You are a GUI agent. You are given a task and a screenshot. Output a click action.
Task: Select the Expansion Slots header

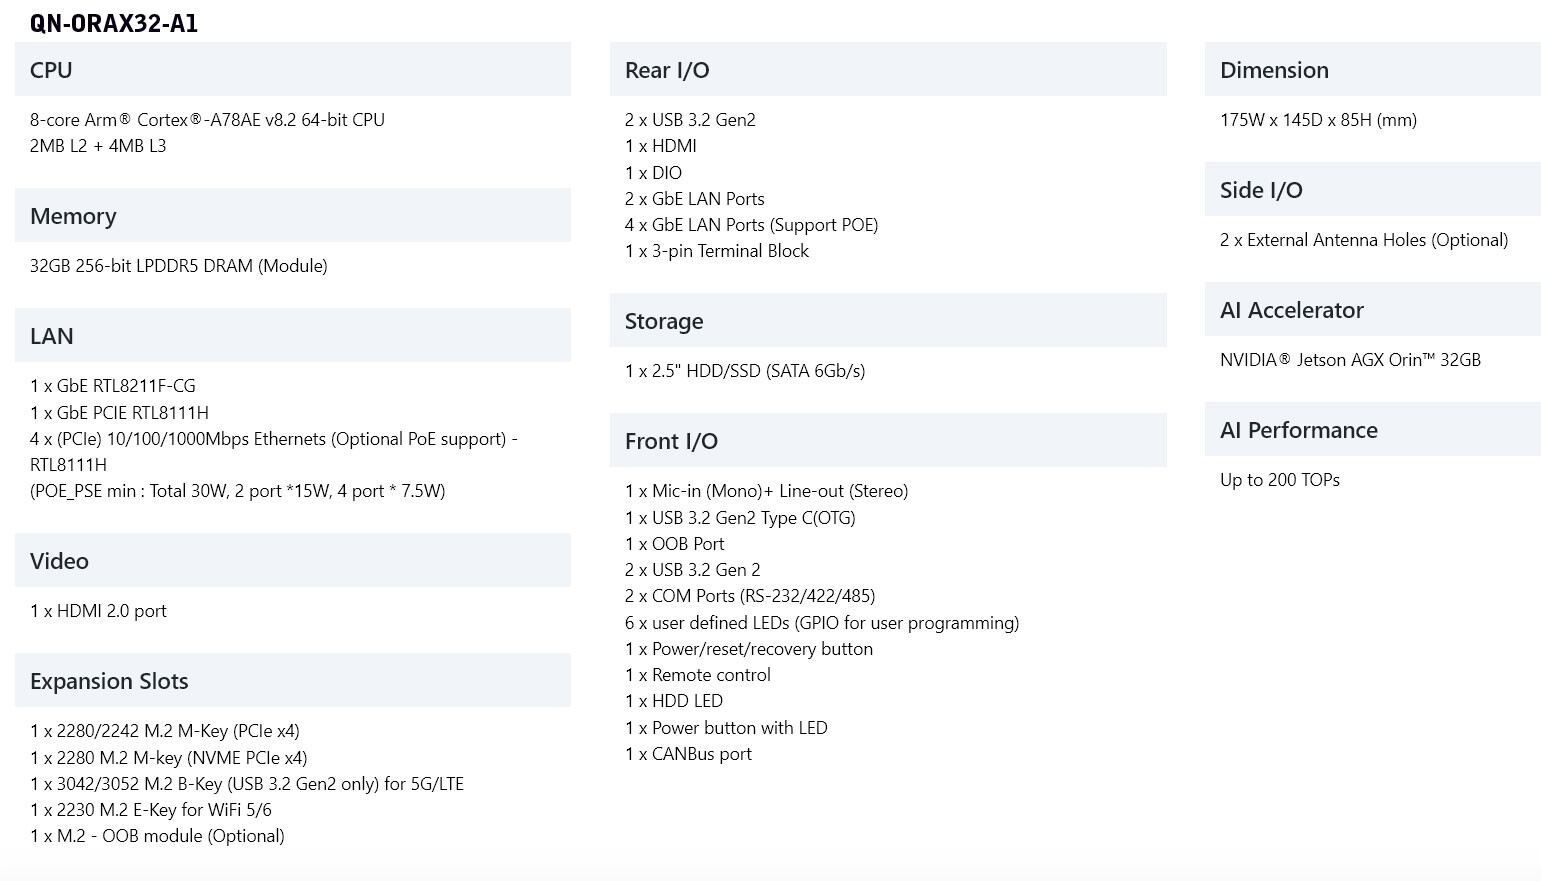pos(292,680)
